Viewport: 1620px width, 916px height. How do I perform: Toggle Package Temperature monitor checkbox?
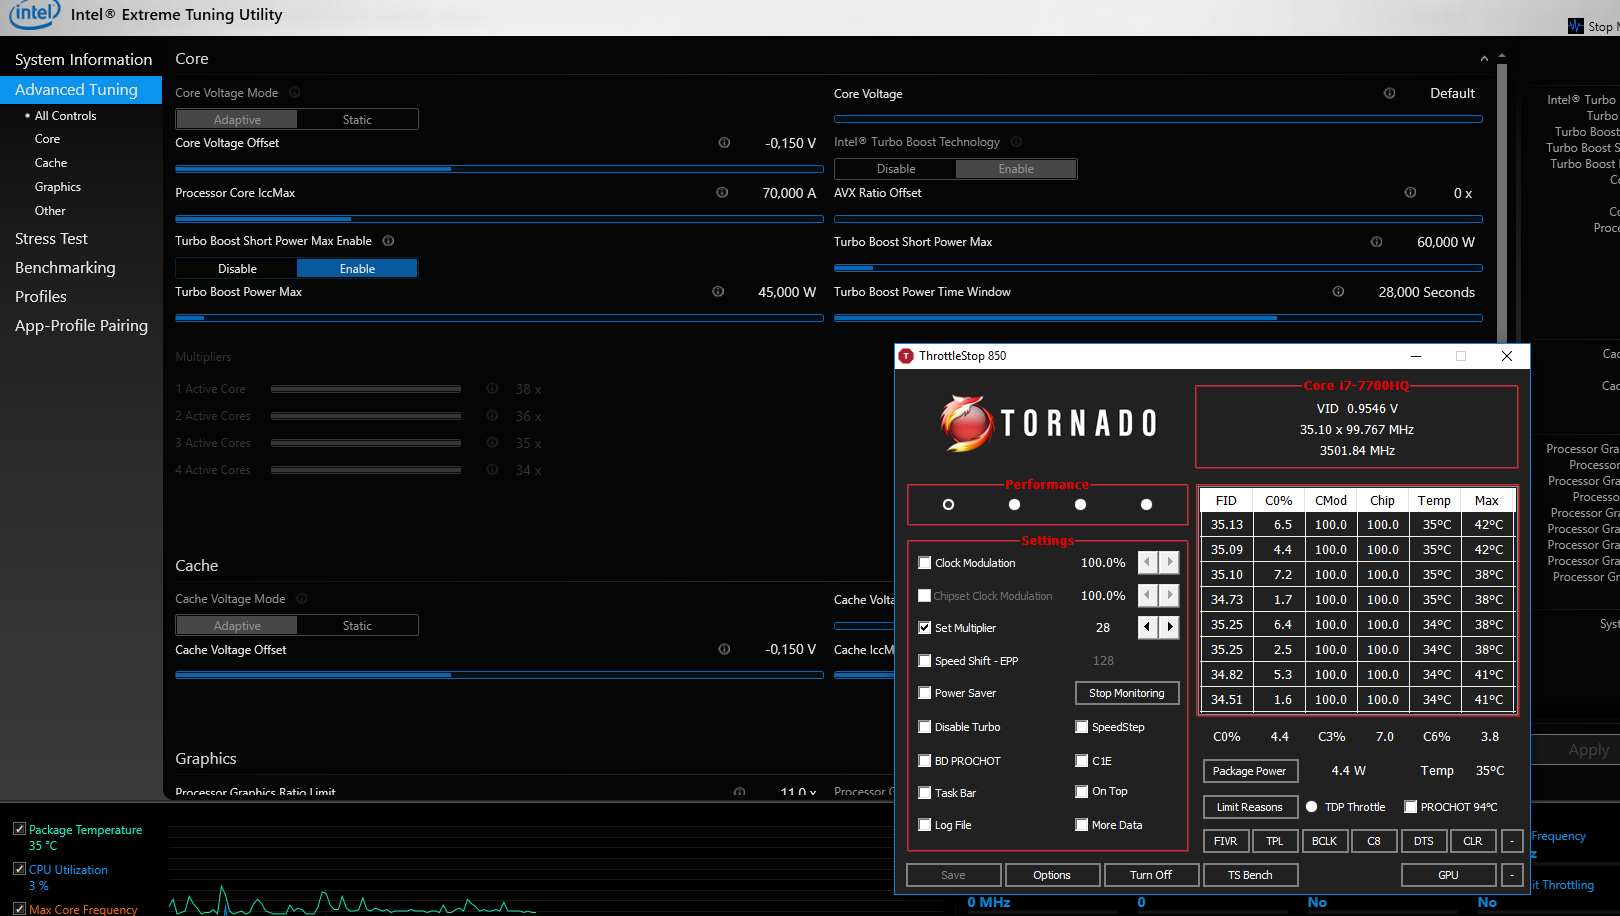click(x=19, y=829)
